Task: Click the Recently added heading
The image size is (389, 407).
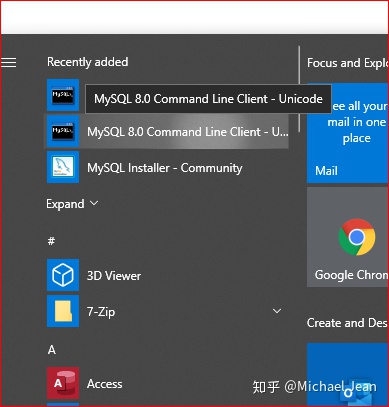Action: click(x=88, y=62)
